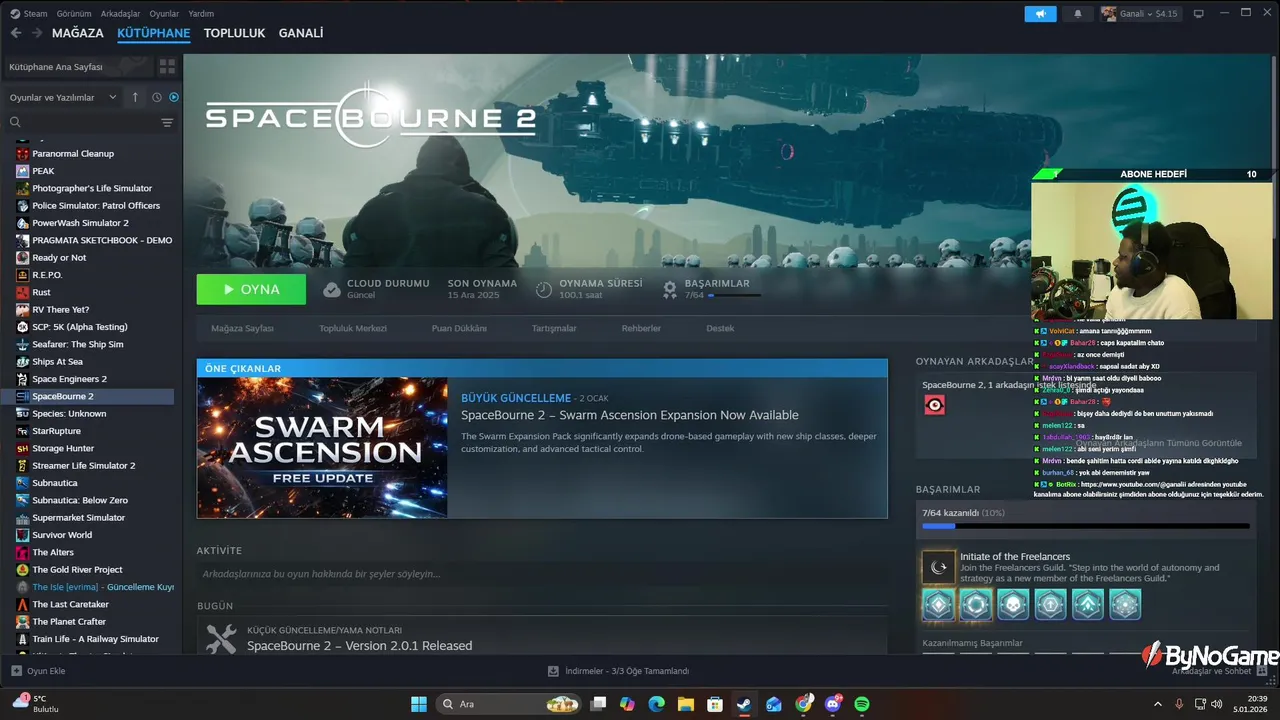
Task: Open the Tartışmalar link
Action: click(554, 328)
